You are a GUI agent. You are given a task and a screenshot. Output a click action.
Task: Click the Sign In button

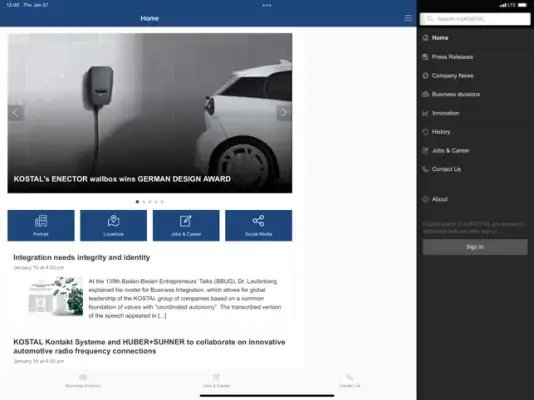click(x=475, y=247)
